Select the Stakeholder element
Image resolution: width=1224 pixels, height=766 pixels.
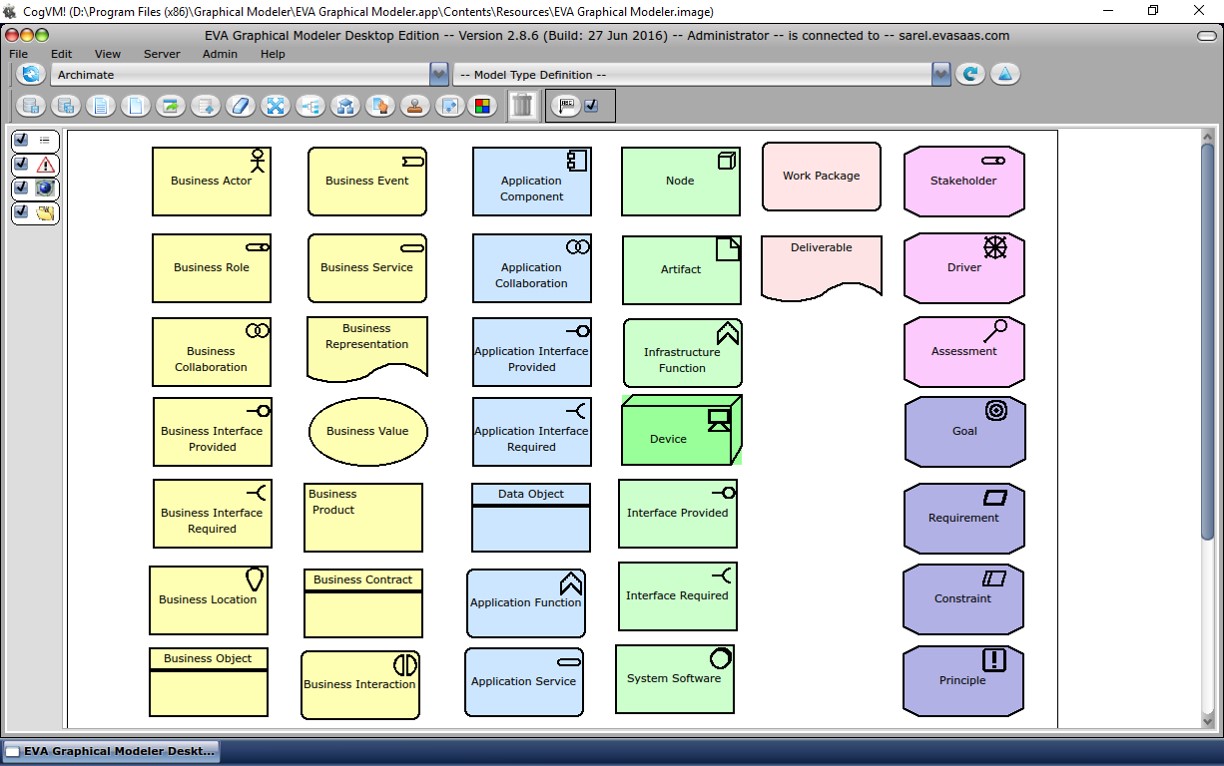(964, 181)
